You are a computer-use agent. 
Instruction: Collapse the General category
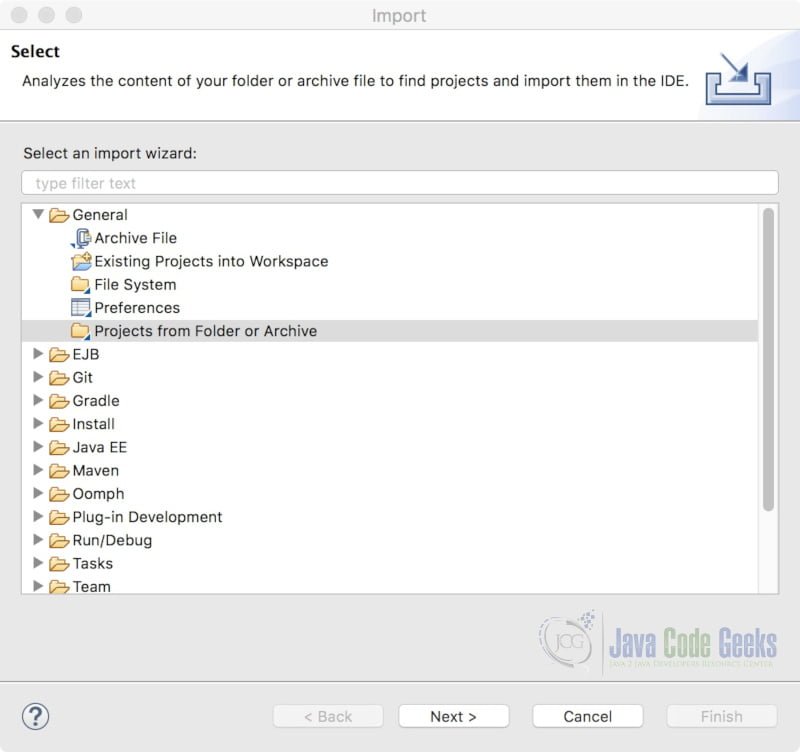click(39, 214)
